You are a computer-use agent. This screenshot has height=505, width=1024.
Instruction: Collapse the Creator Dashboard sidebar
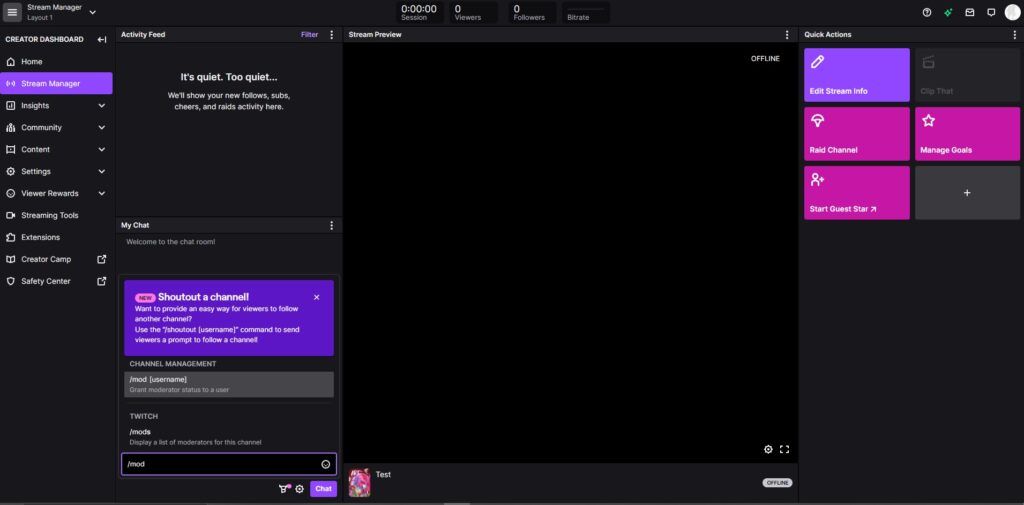(x=102, y=39)
